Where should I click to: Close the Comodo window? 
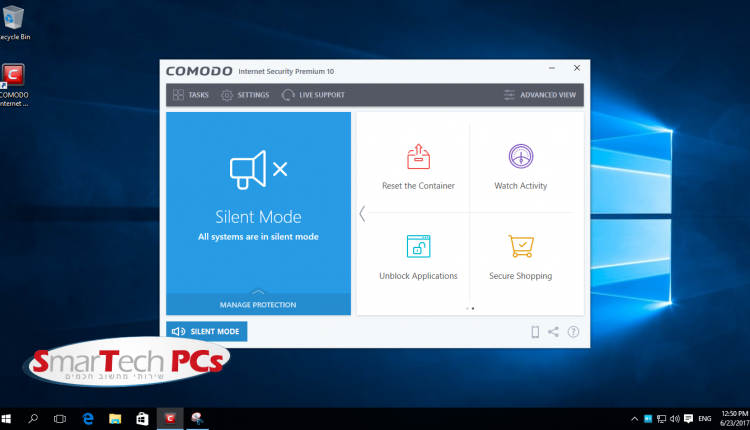(x=577, y=68)
